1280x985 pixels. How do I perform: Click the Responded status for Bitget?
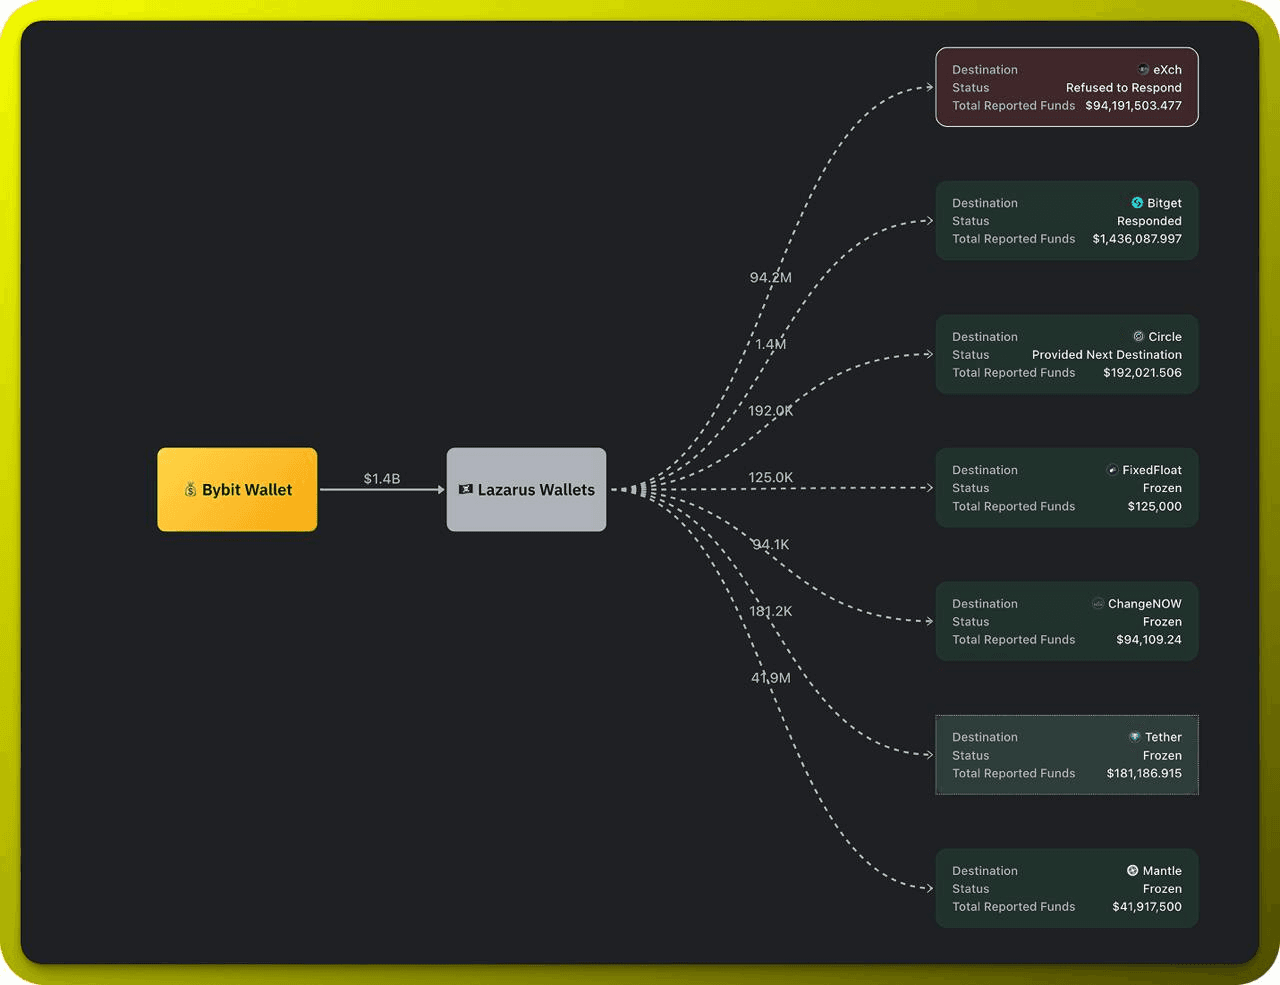click(1149, 221)
